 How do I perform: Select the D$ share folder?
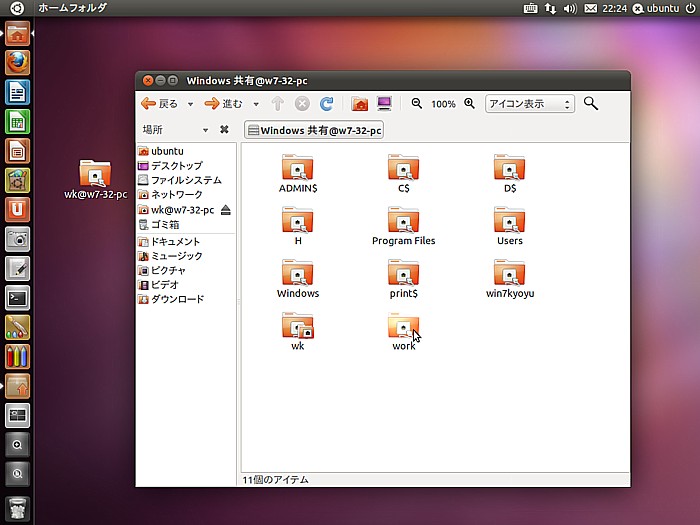coord(510,173)
